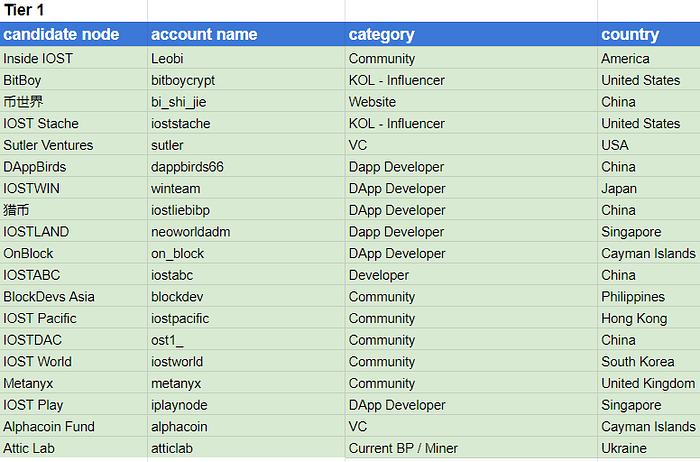
Task: Select the 'Metanyx' candidate cell
Action: [74, 383]
